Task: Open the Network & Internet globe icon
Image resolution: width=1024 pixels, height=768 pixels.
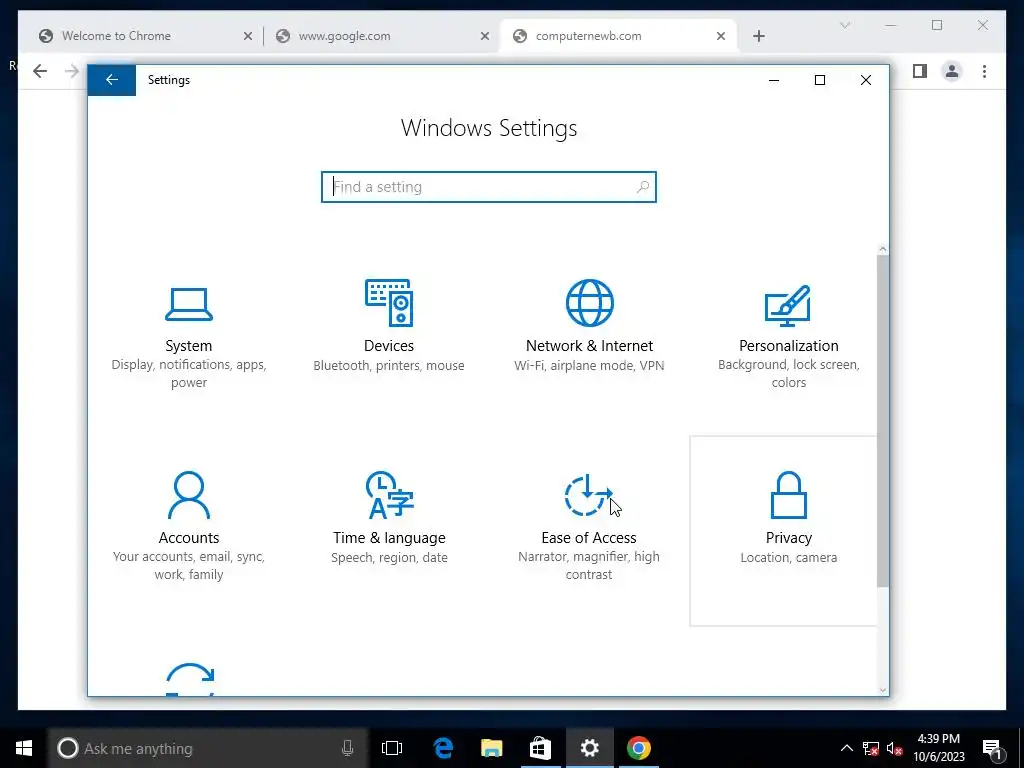Action: coord(589,302)
